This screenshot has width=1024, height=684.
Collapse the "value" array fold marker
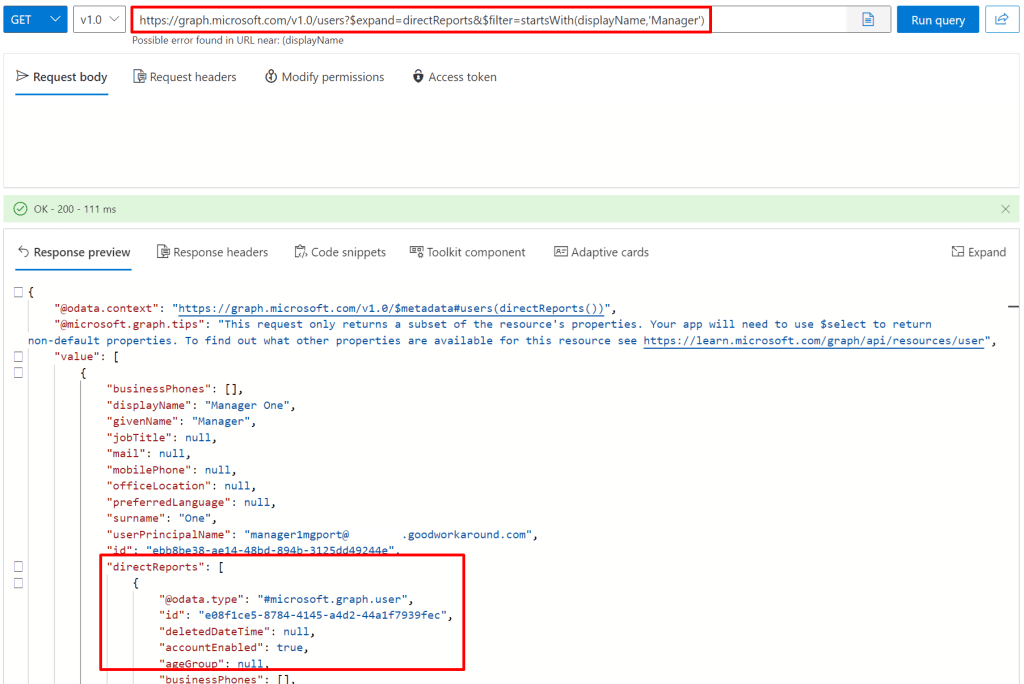(18, 357)
